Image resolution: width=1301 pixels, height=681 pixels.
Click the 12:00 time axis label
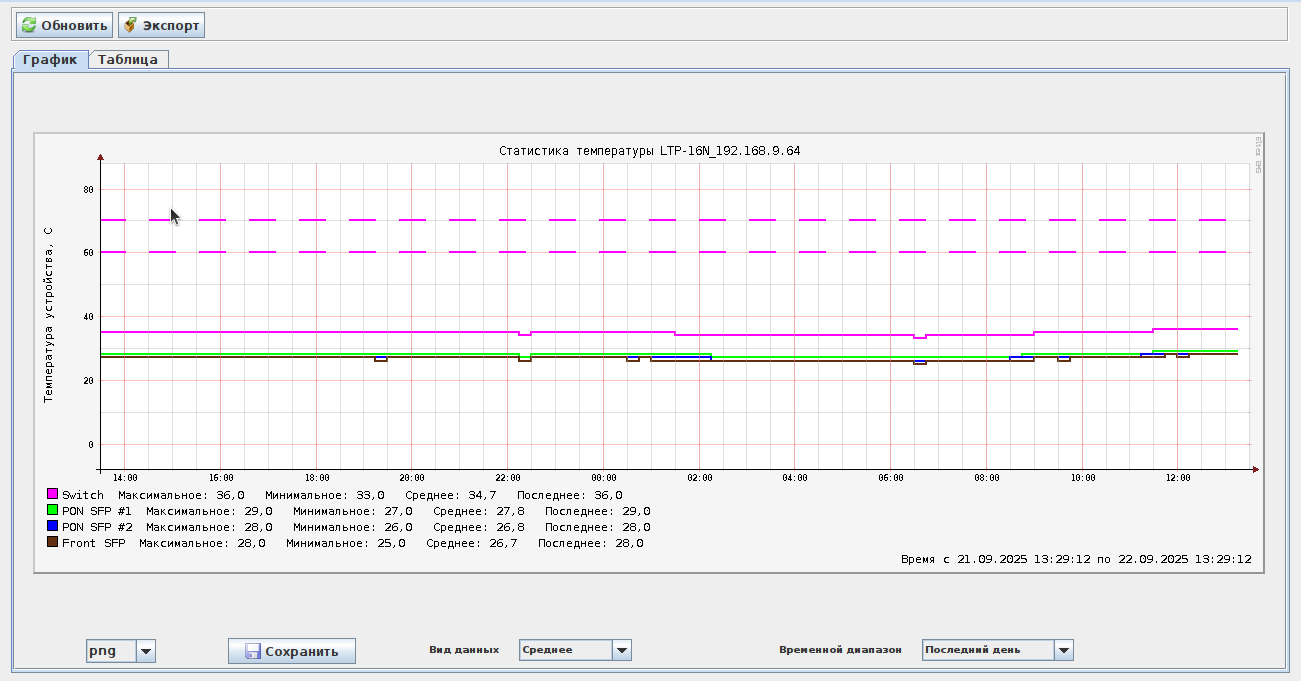pos(1178,479)
